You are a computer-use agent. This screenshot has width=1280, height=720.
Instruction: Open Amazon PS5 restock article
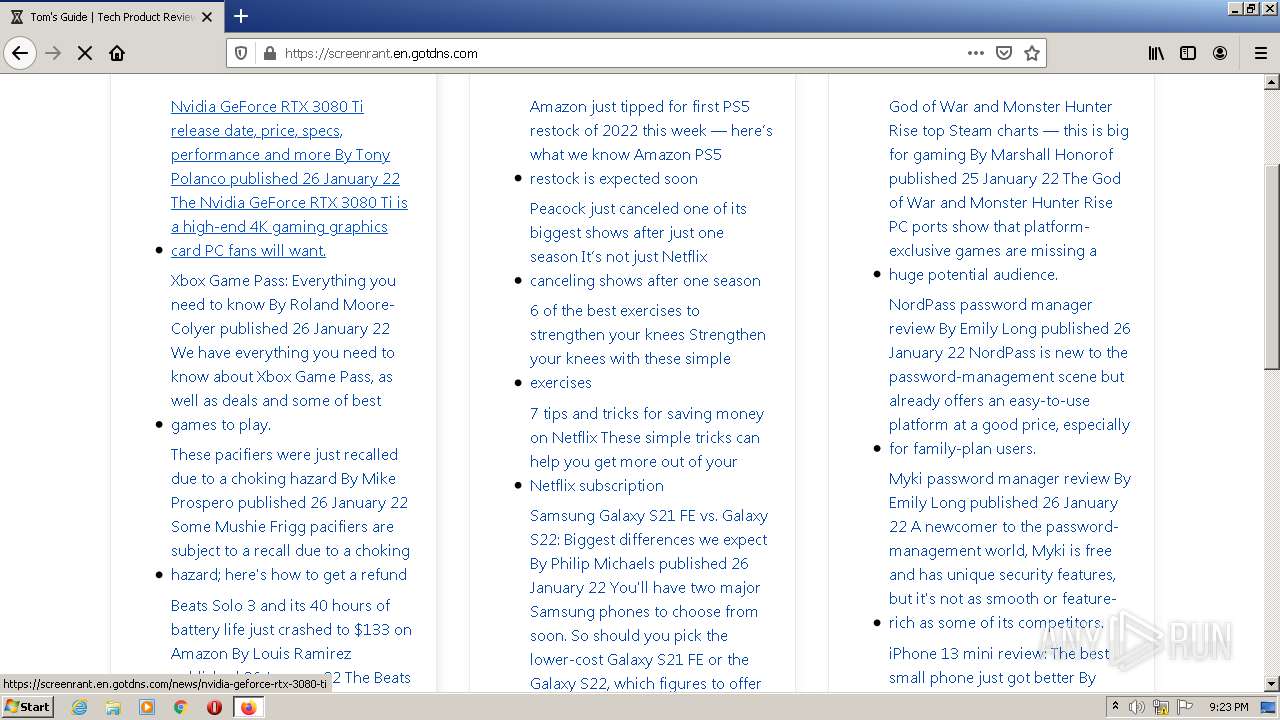point(651,142)
